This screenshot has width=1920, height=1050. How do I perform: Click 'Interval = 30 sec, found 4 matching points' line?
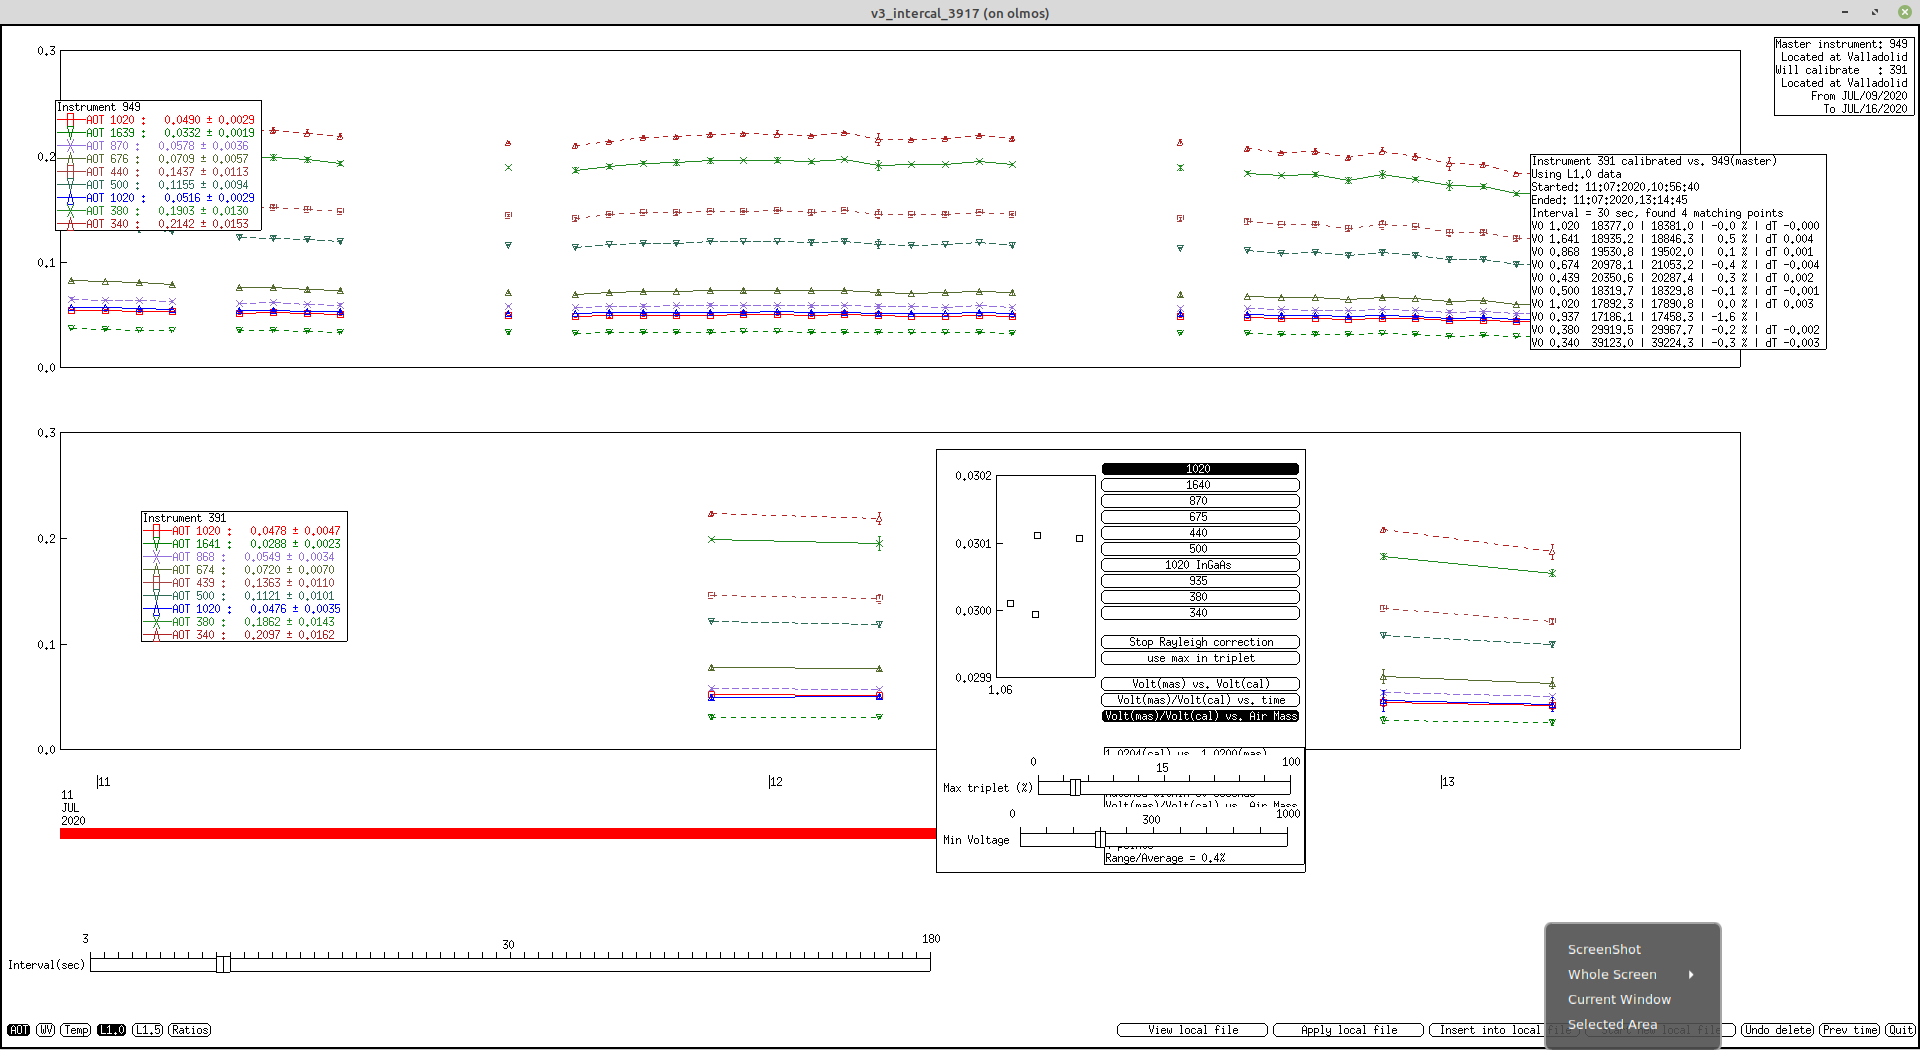[x=1657, y=213]
